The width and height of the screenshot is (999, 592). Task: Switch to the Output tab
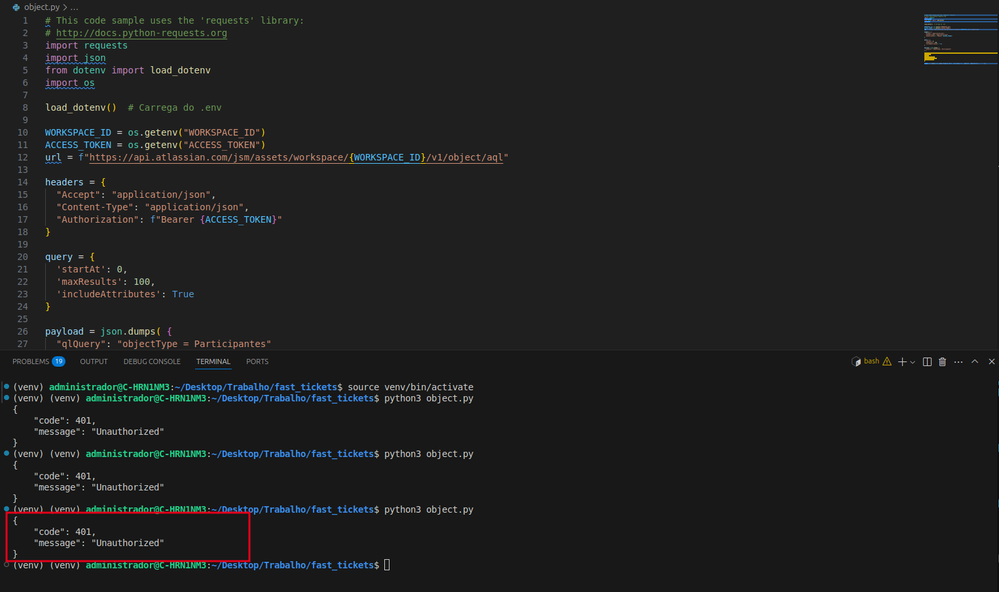(94, 361)
